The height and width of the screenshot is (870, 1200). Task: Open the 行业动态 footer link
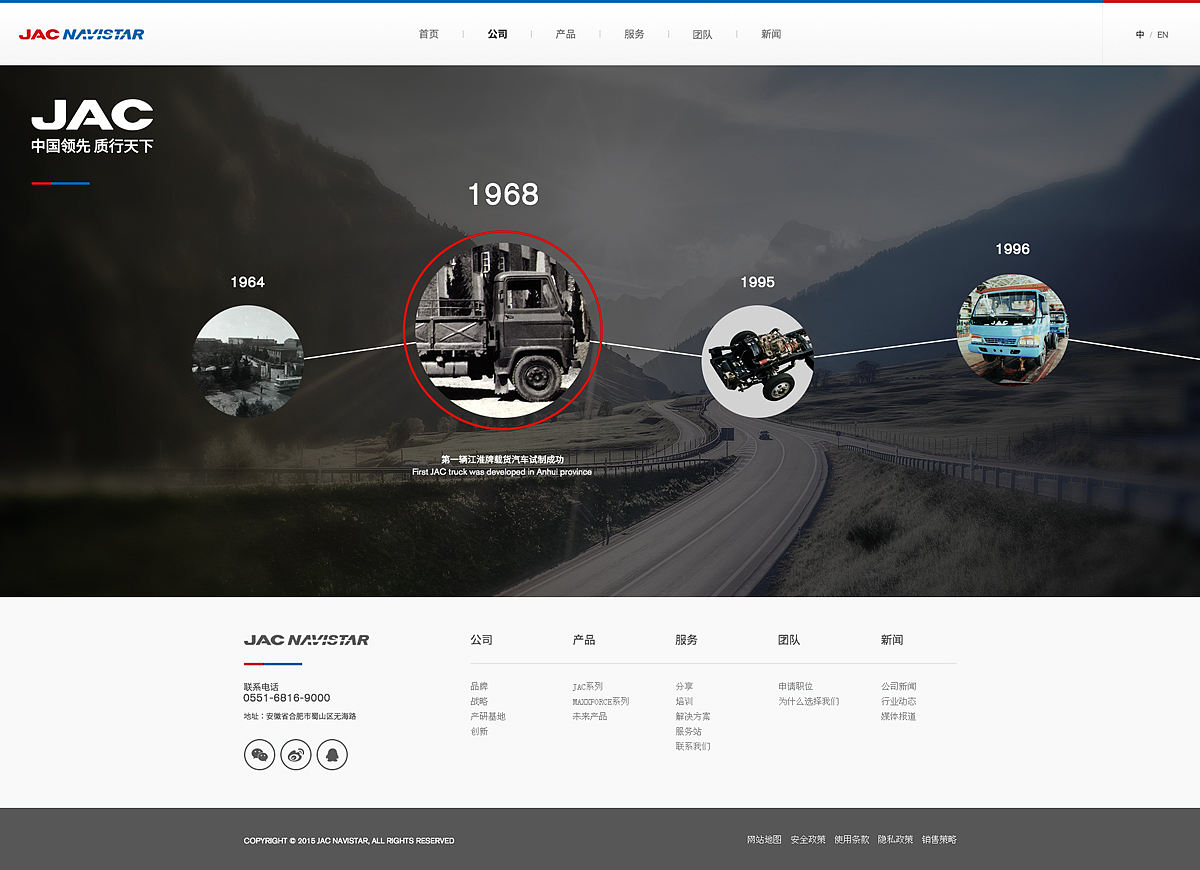(899, 702)
